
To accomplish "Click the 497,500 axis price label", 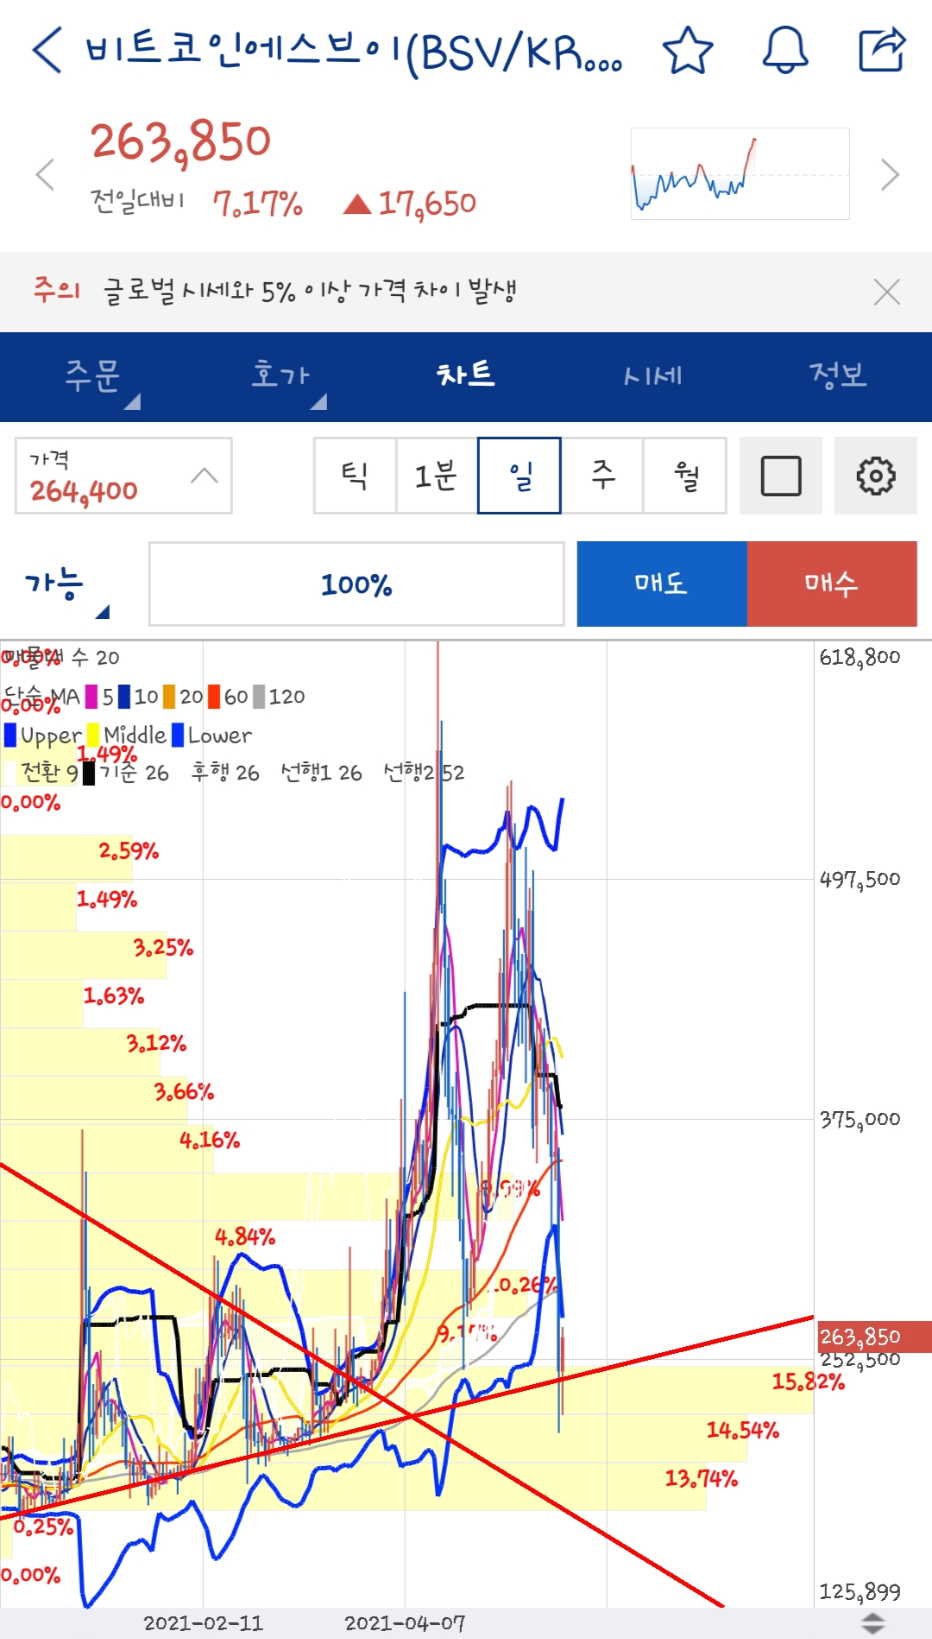I will pyautogui.click(x=860, y=879).
